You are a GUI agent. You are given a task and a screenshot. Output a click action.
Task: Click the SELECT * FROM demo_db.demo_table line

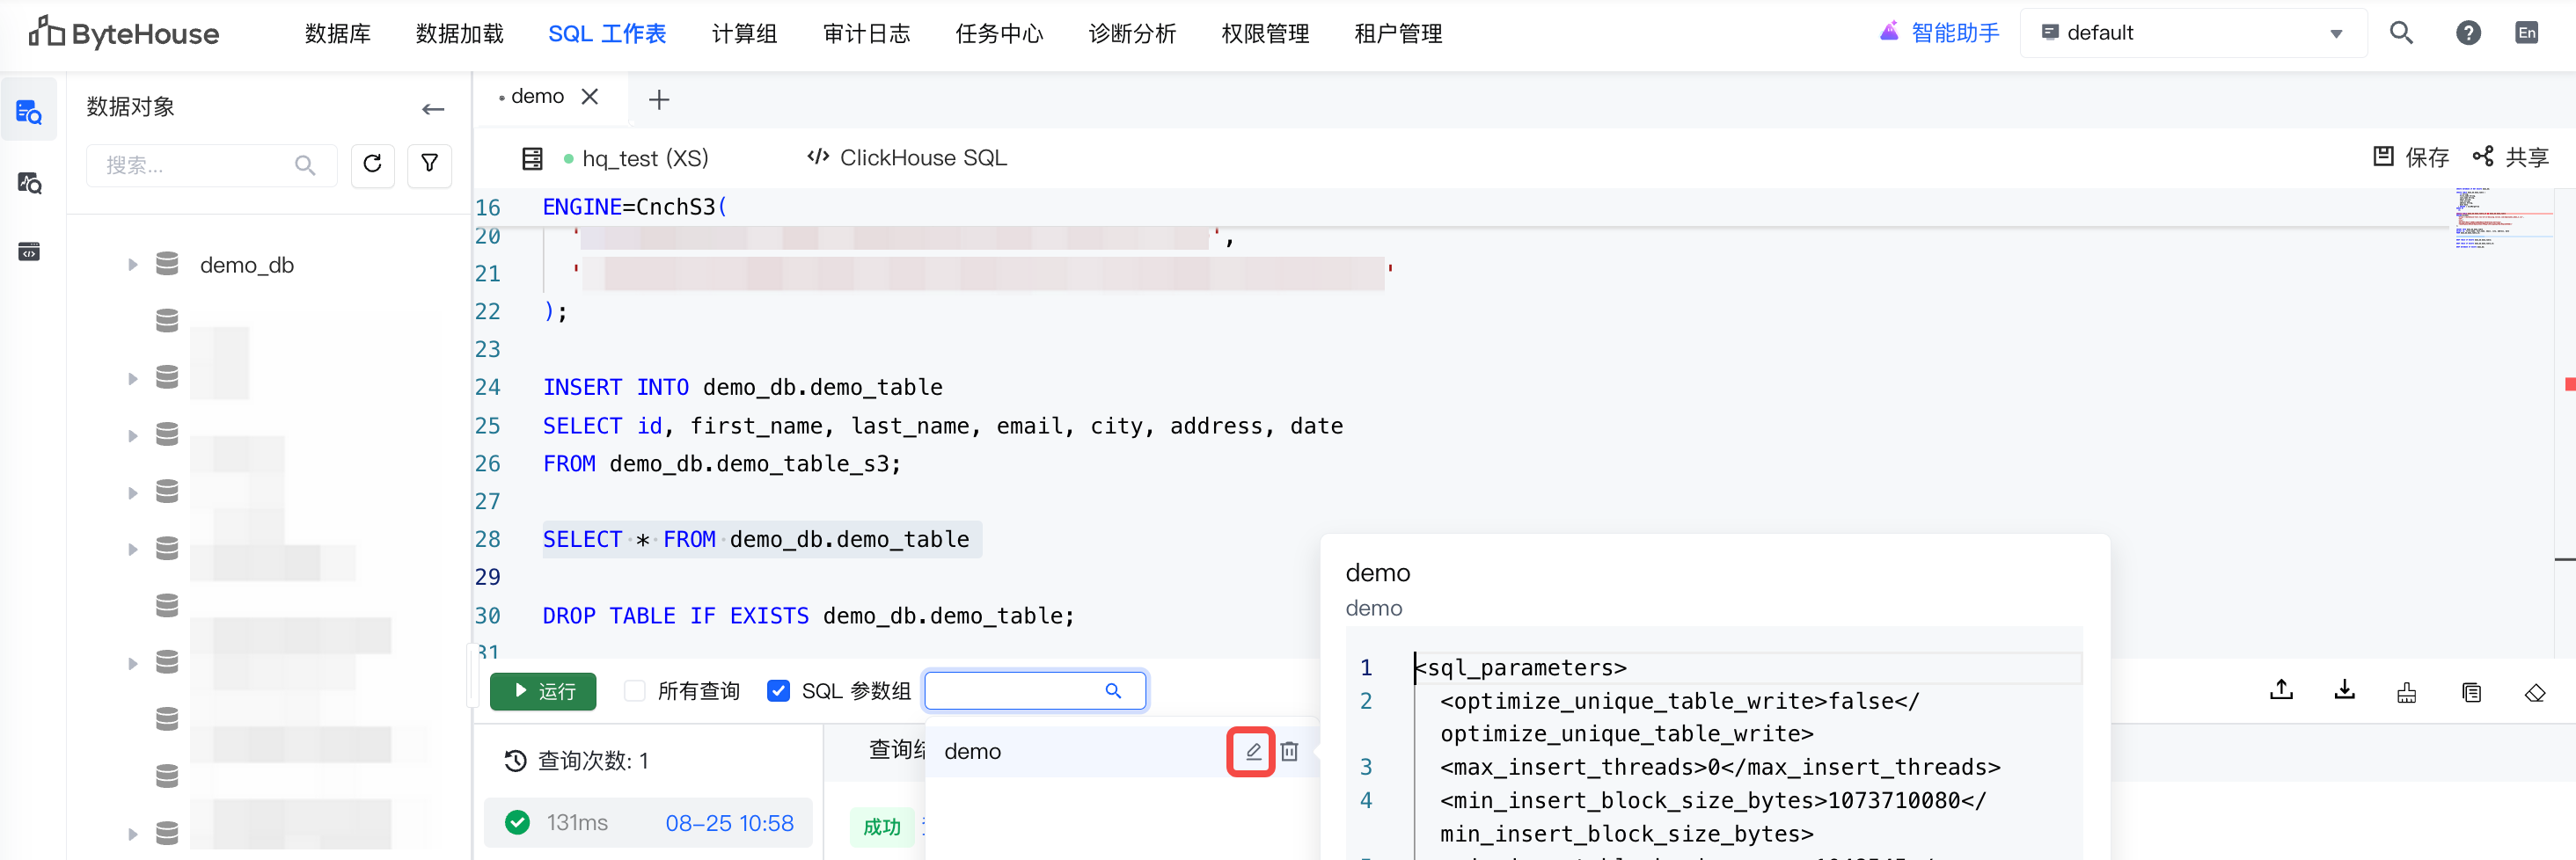point(756,539)
